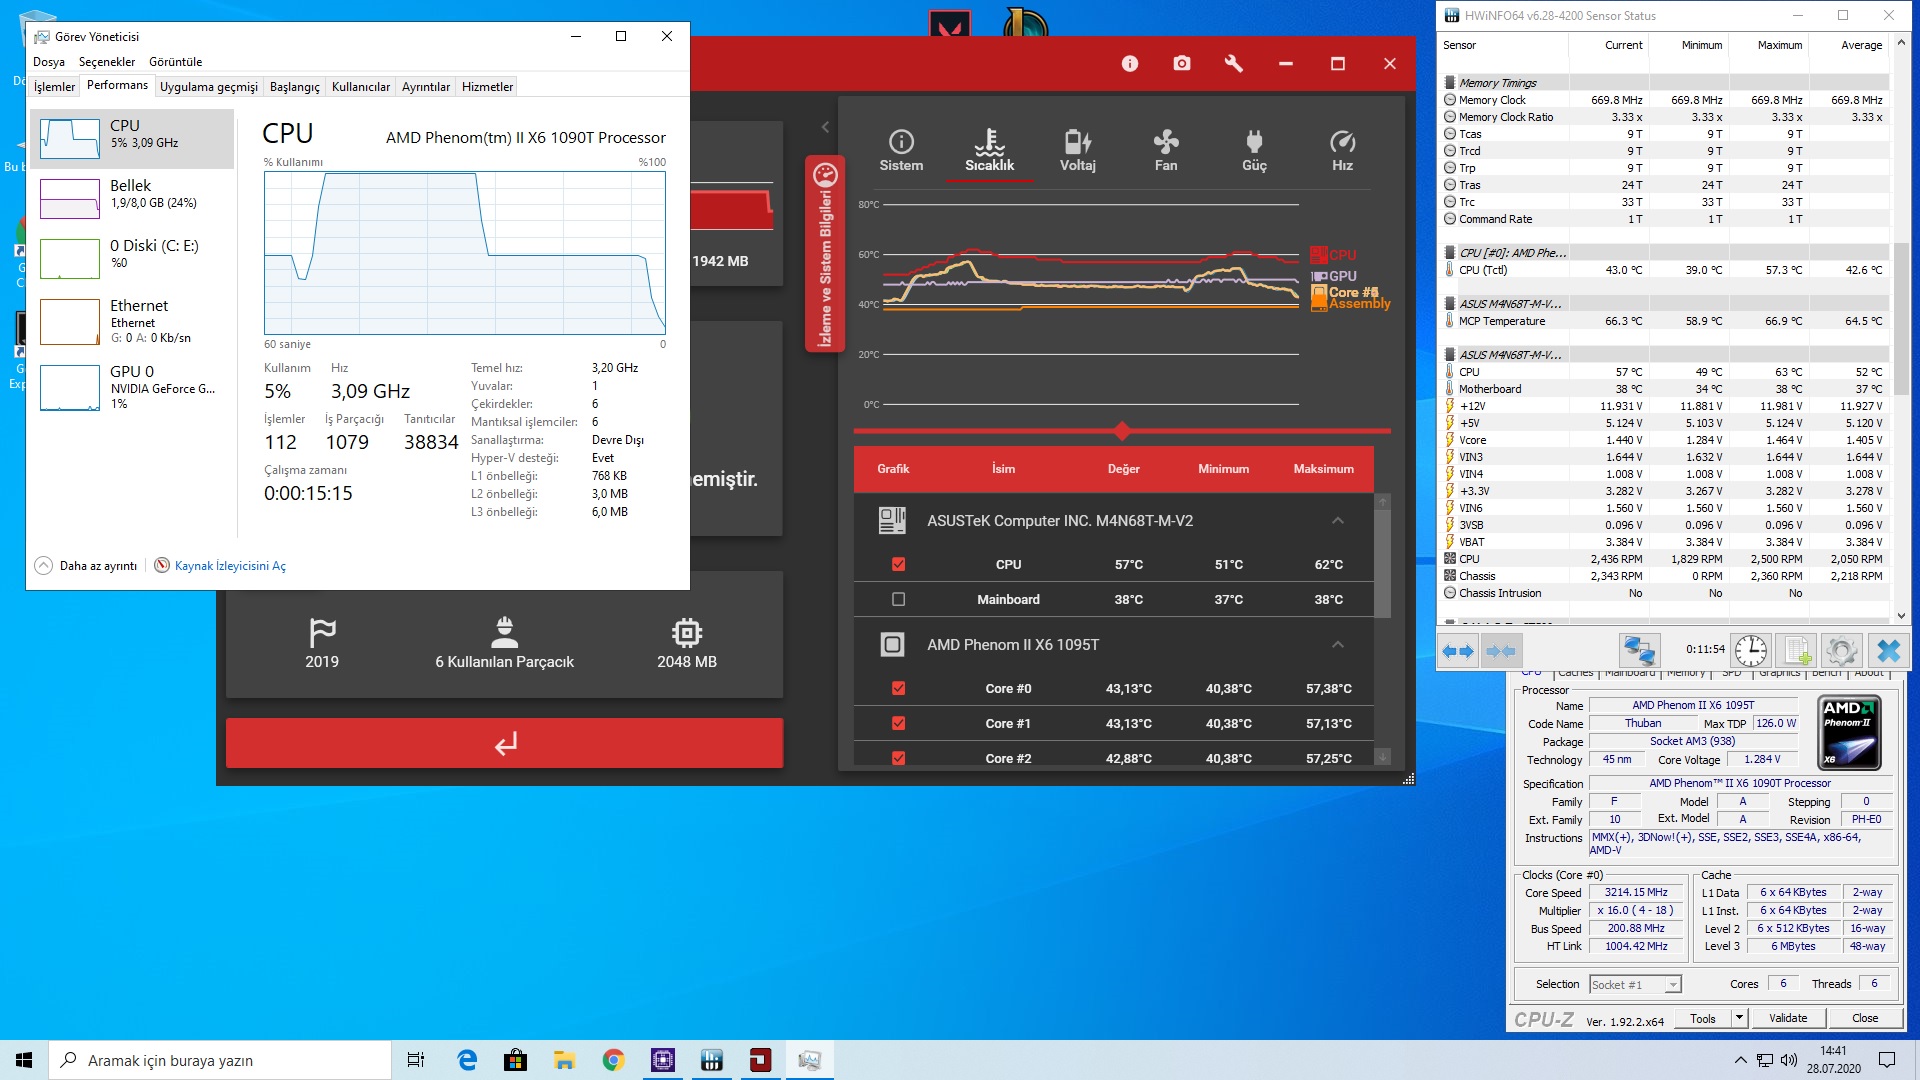The height and width of the screenshot is (1080, 1920).
Task: Open the Görüntüle menu
Action: tap(175, 62)
